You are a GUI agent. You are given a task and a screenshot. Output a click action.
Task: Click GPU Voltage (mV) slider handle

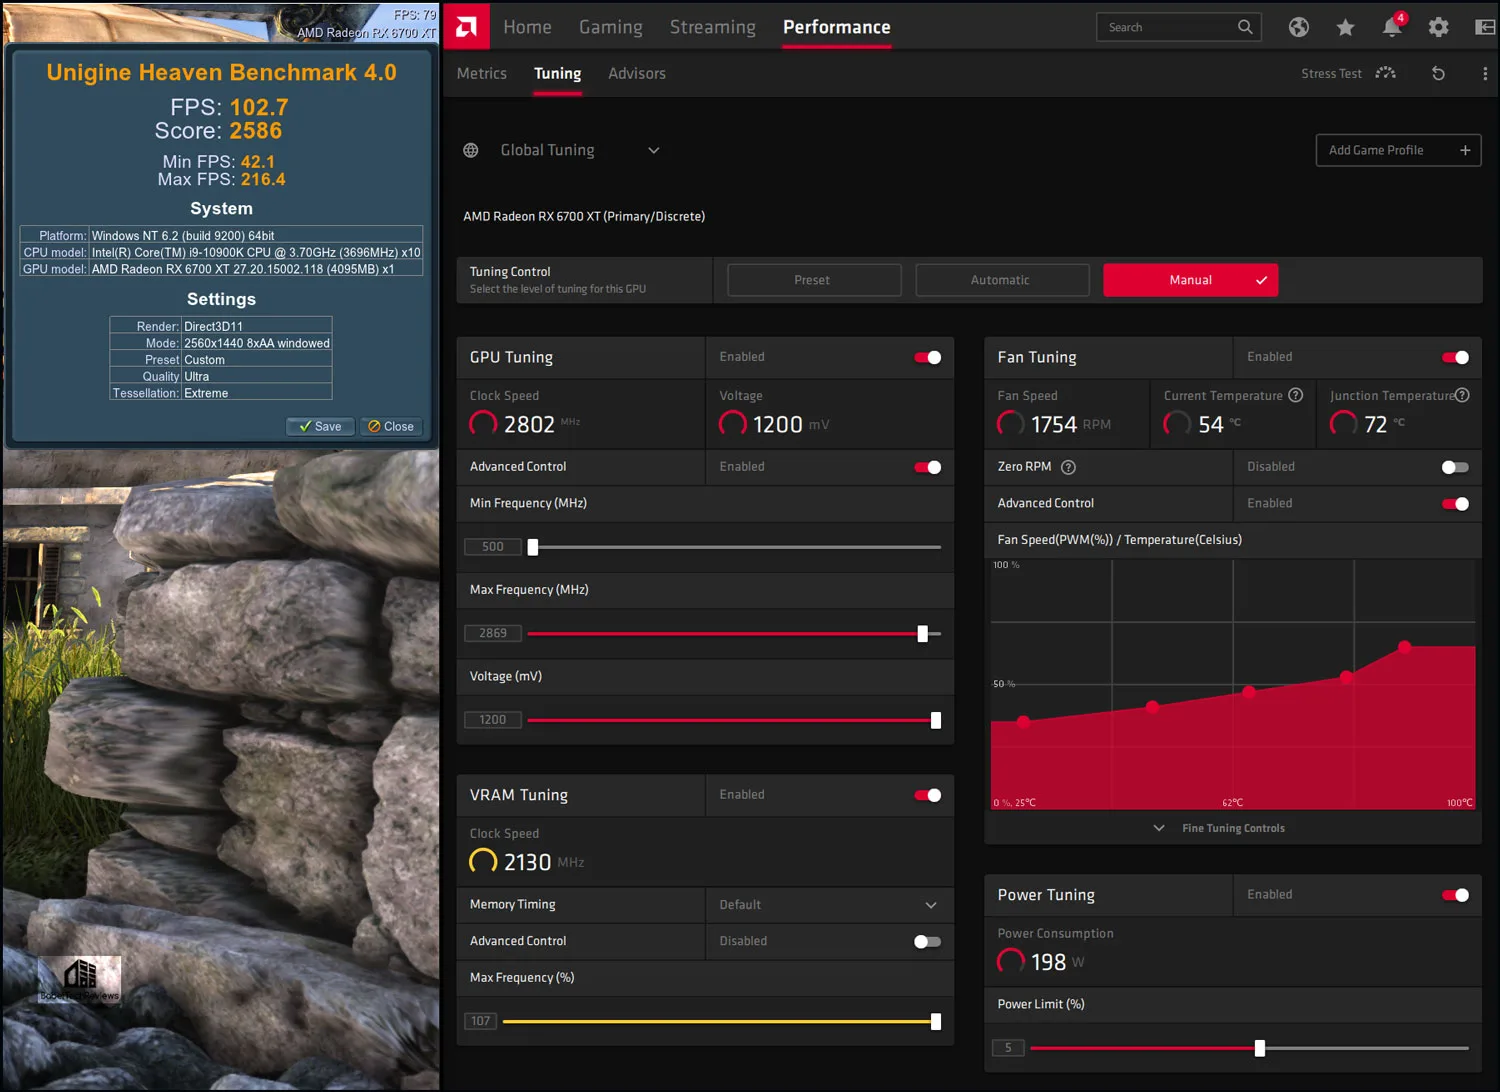point(936,720)
